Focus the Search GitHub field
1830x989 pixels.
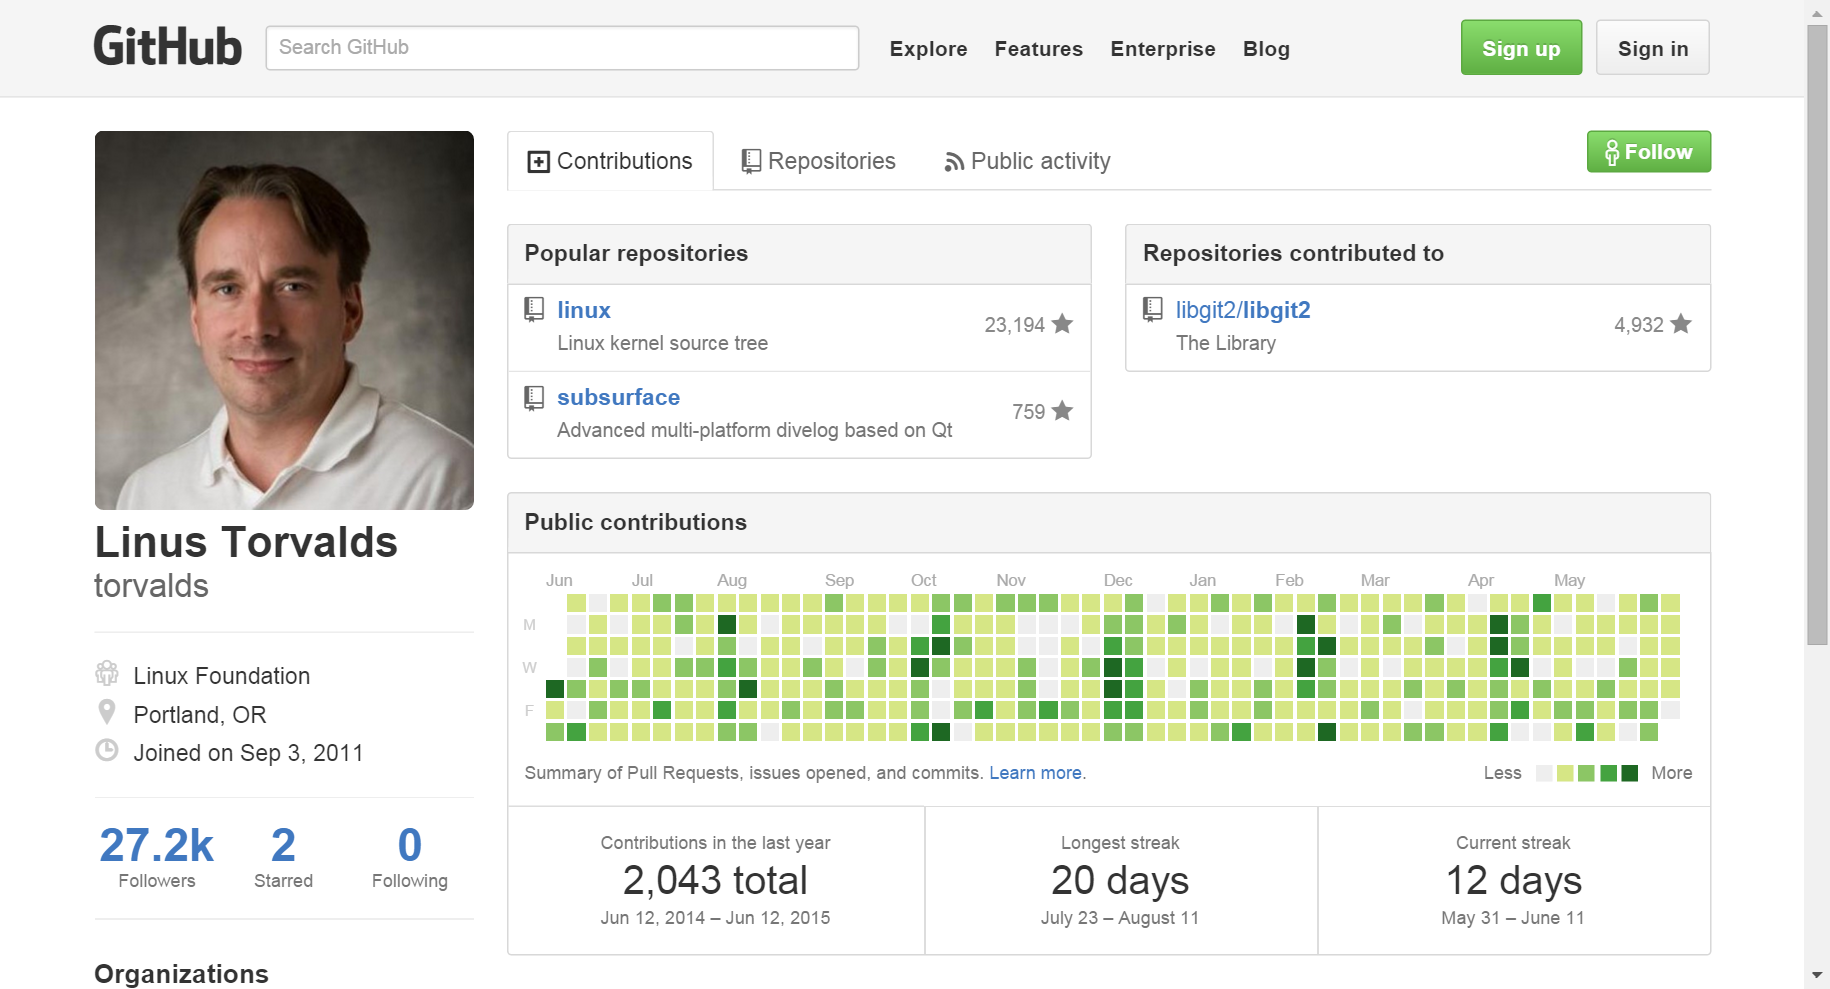pyautogui.click(x=562, y=48)
